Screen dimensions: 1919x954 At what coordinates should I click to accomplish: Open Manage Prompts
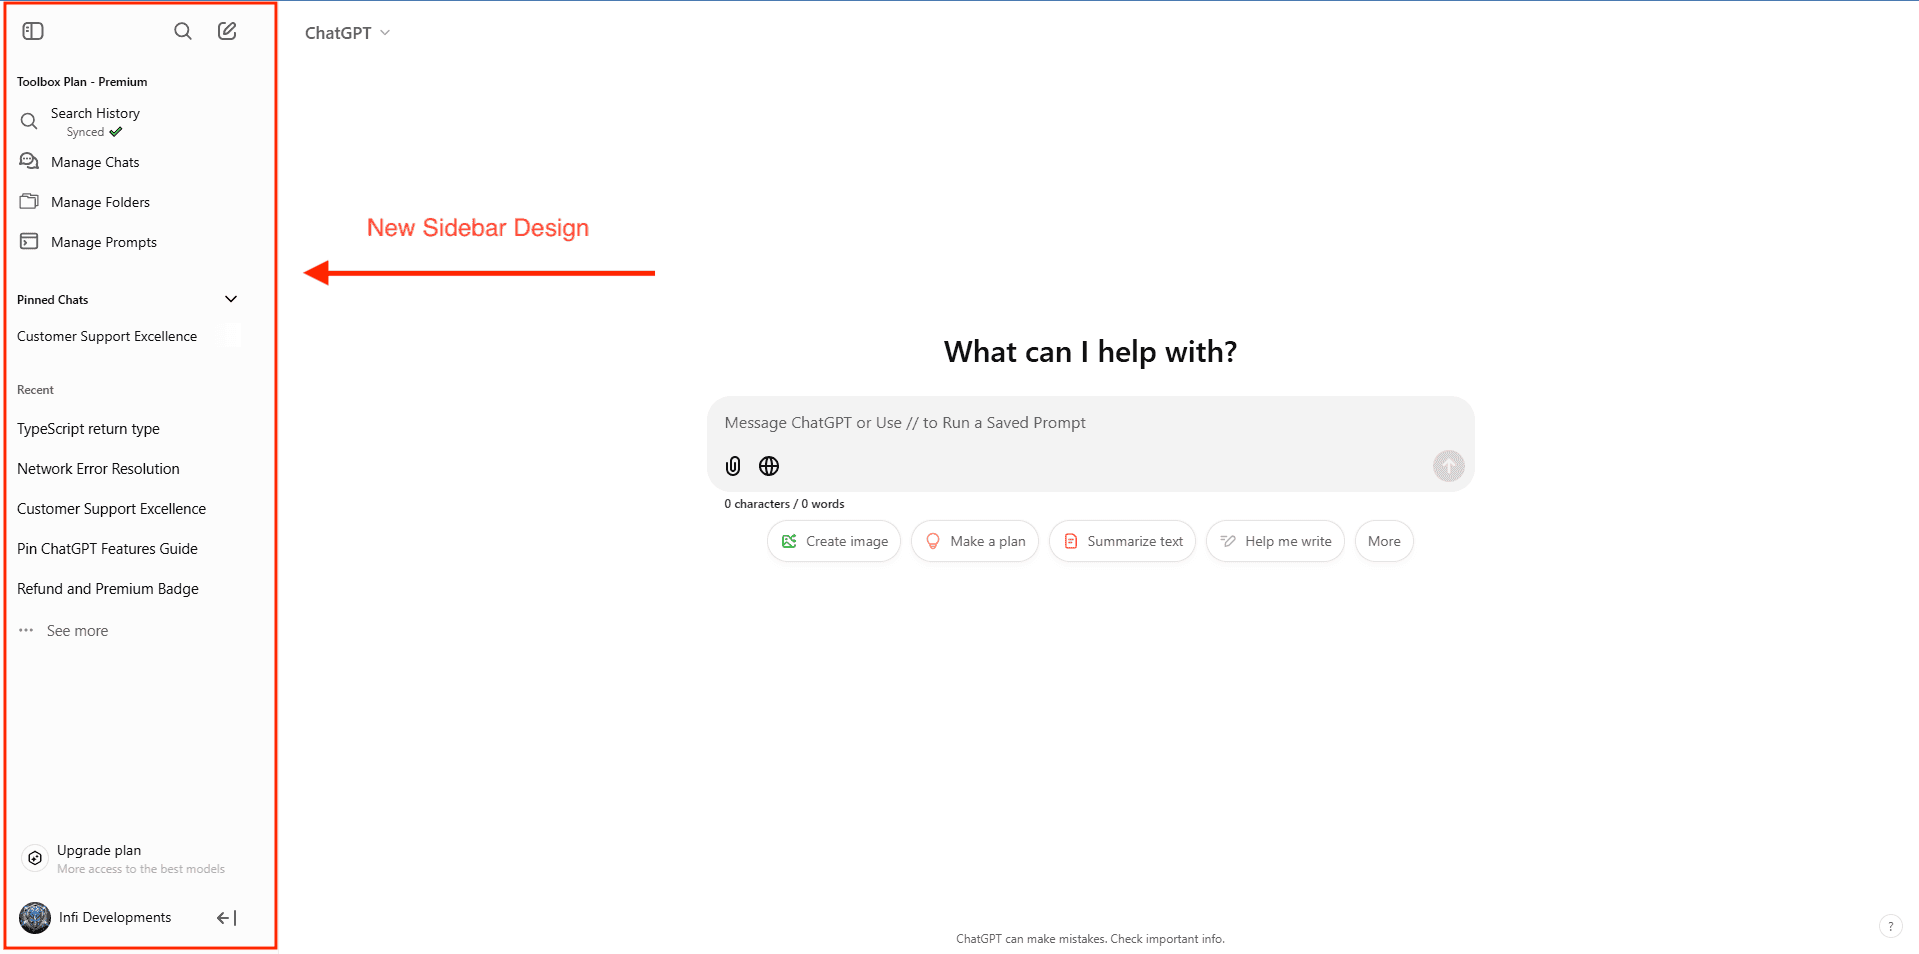click(104, 242)
